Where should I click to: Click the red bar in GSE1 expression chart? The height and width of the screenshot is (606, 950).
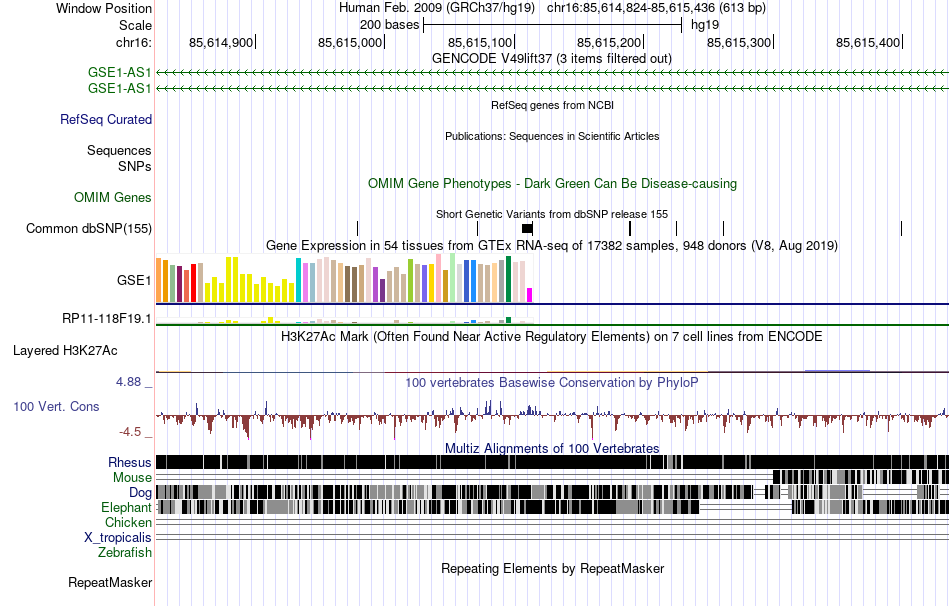(193, 283)
